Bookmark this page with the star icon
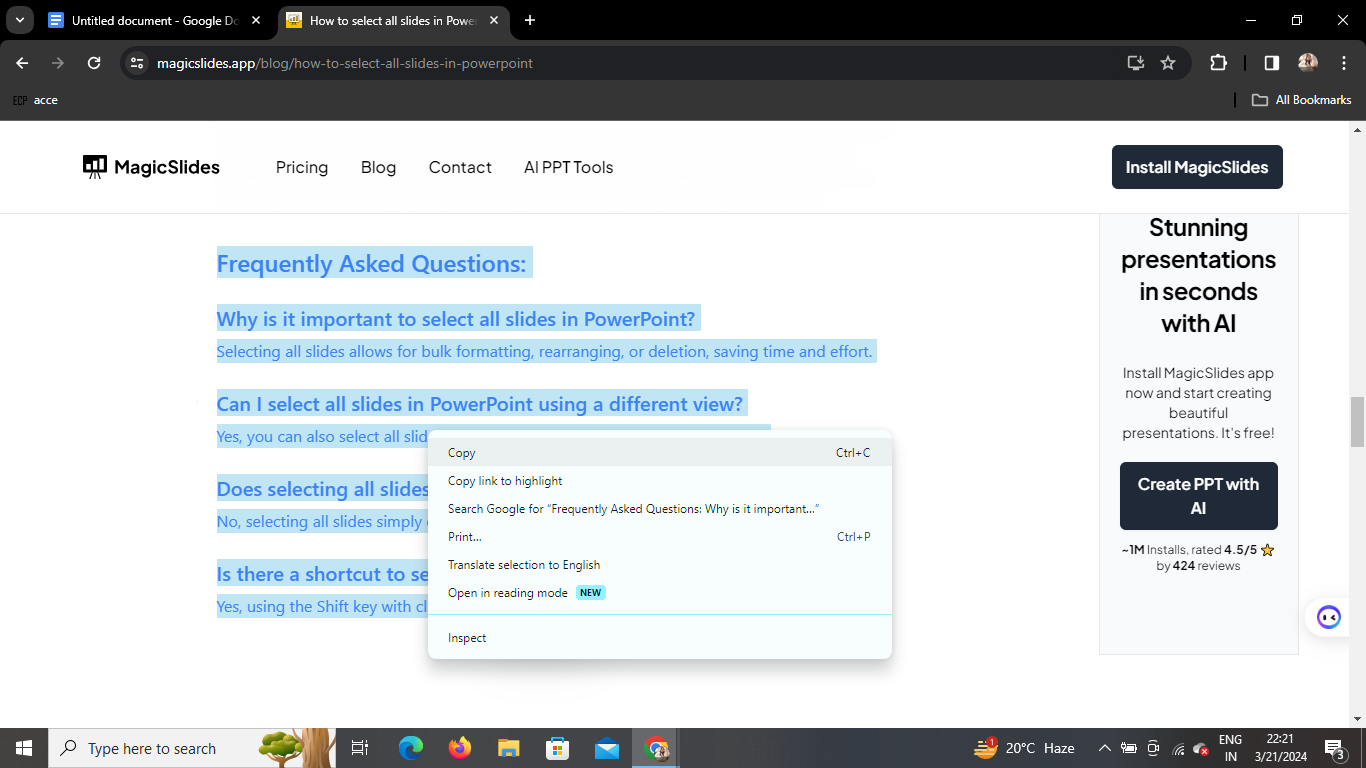1366x768 pixels. coord(1167,63)
